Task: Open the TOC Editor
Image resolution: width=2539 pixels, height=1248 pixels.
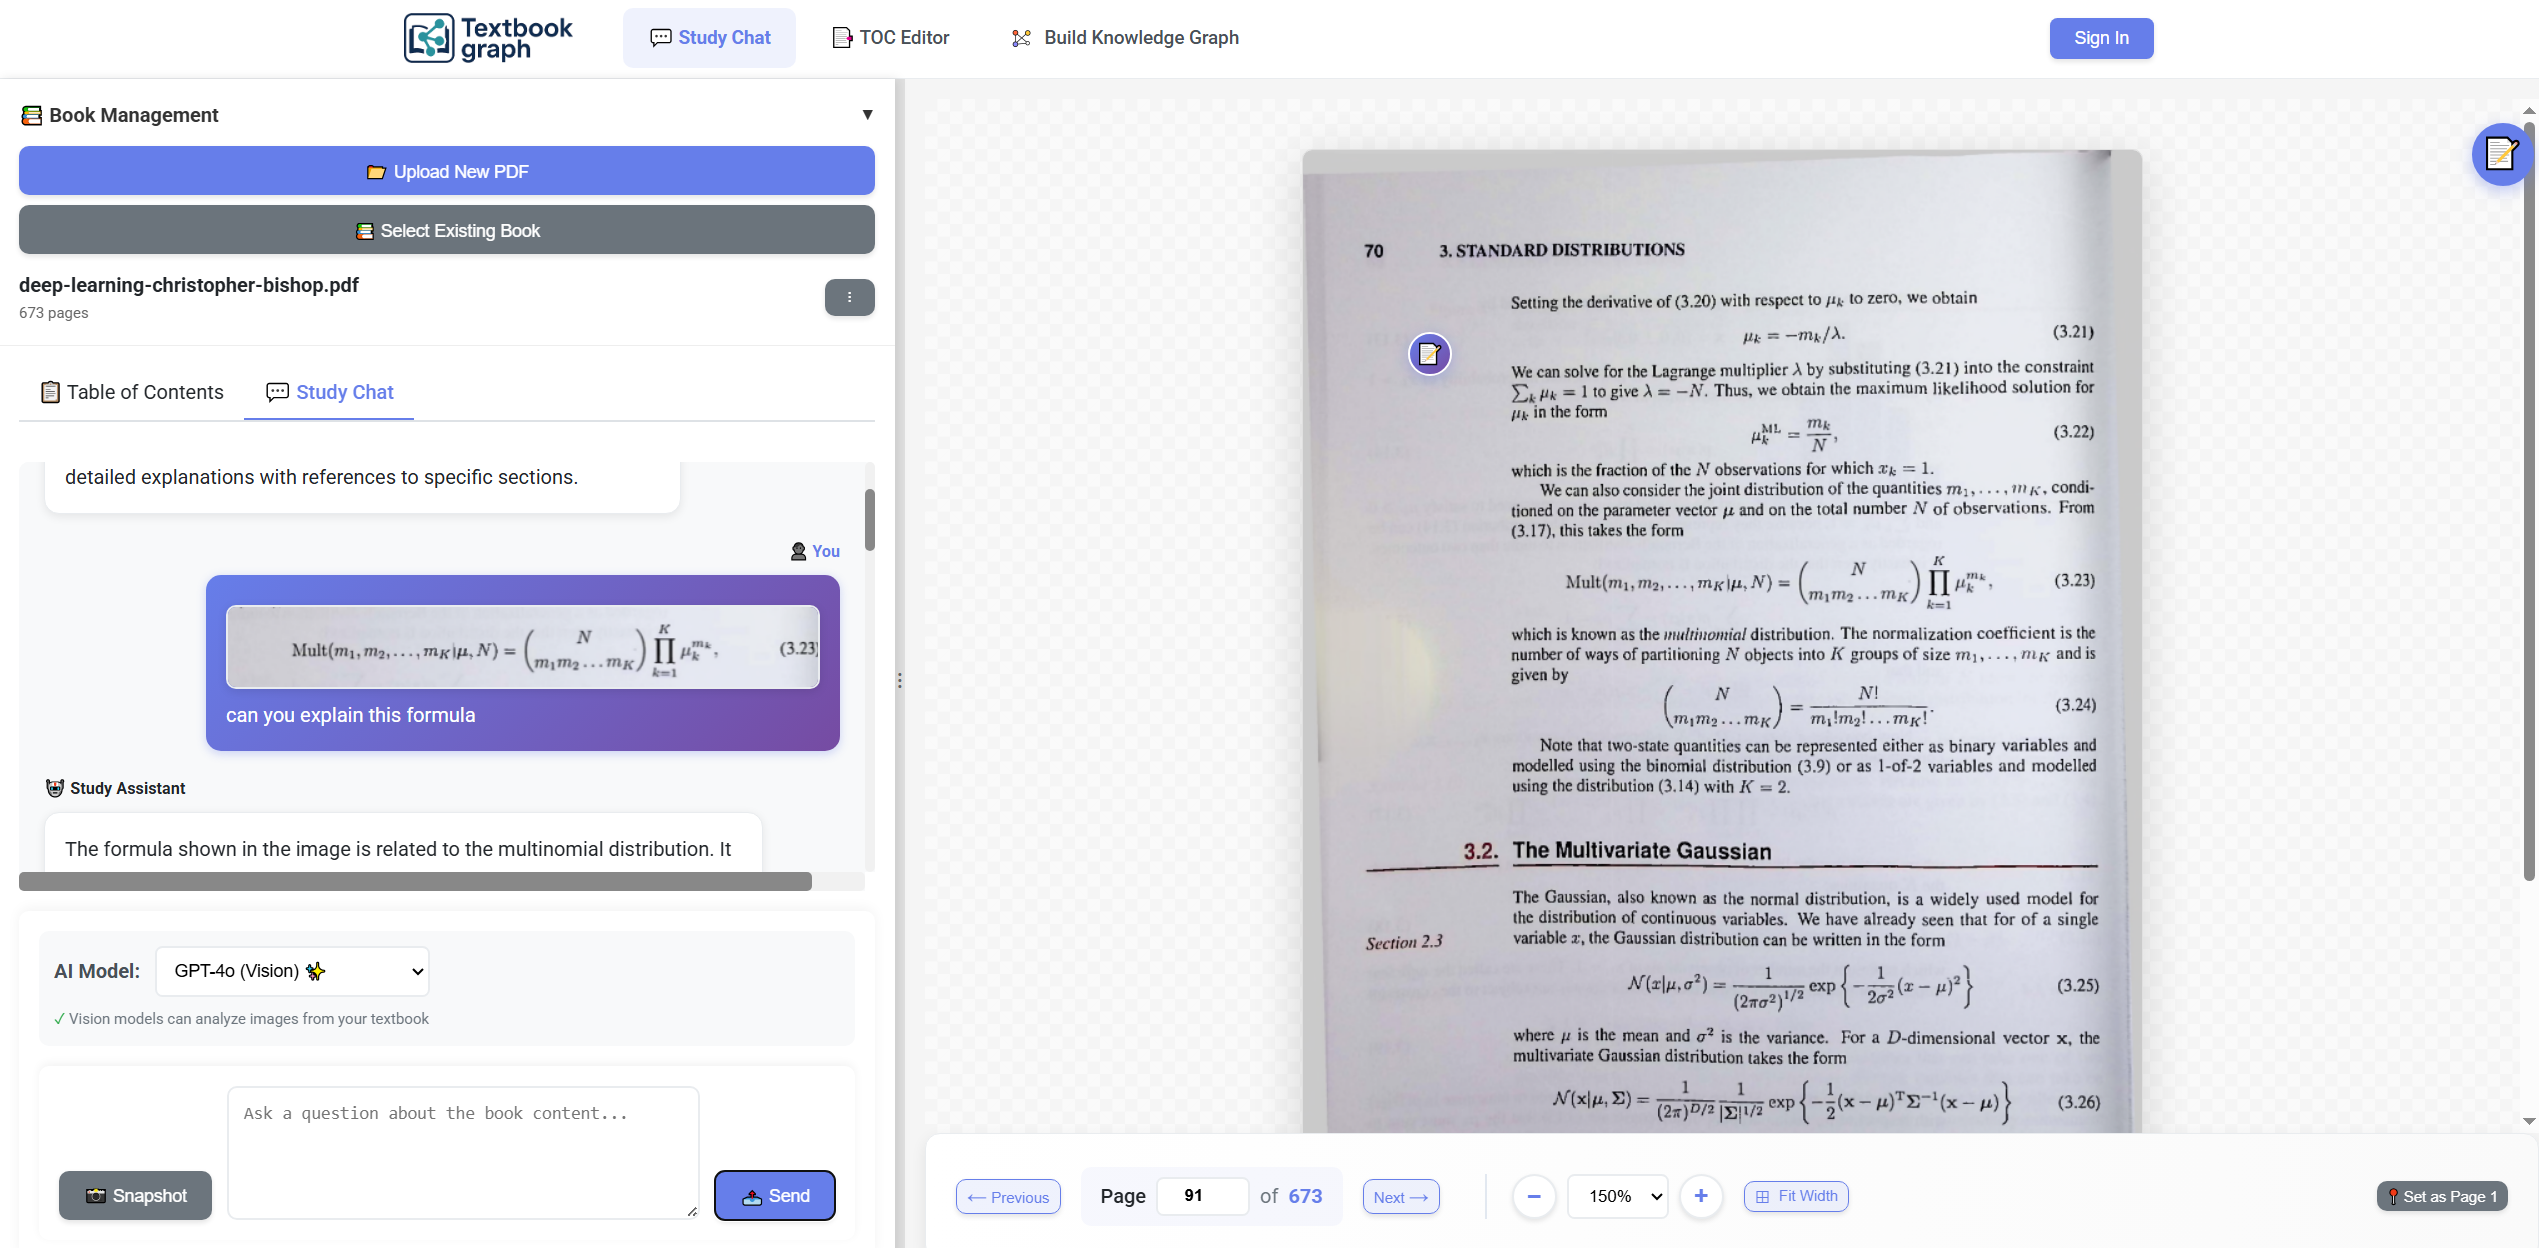Action: (890, 38)
